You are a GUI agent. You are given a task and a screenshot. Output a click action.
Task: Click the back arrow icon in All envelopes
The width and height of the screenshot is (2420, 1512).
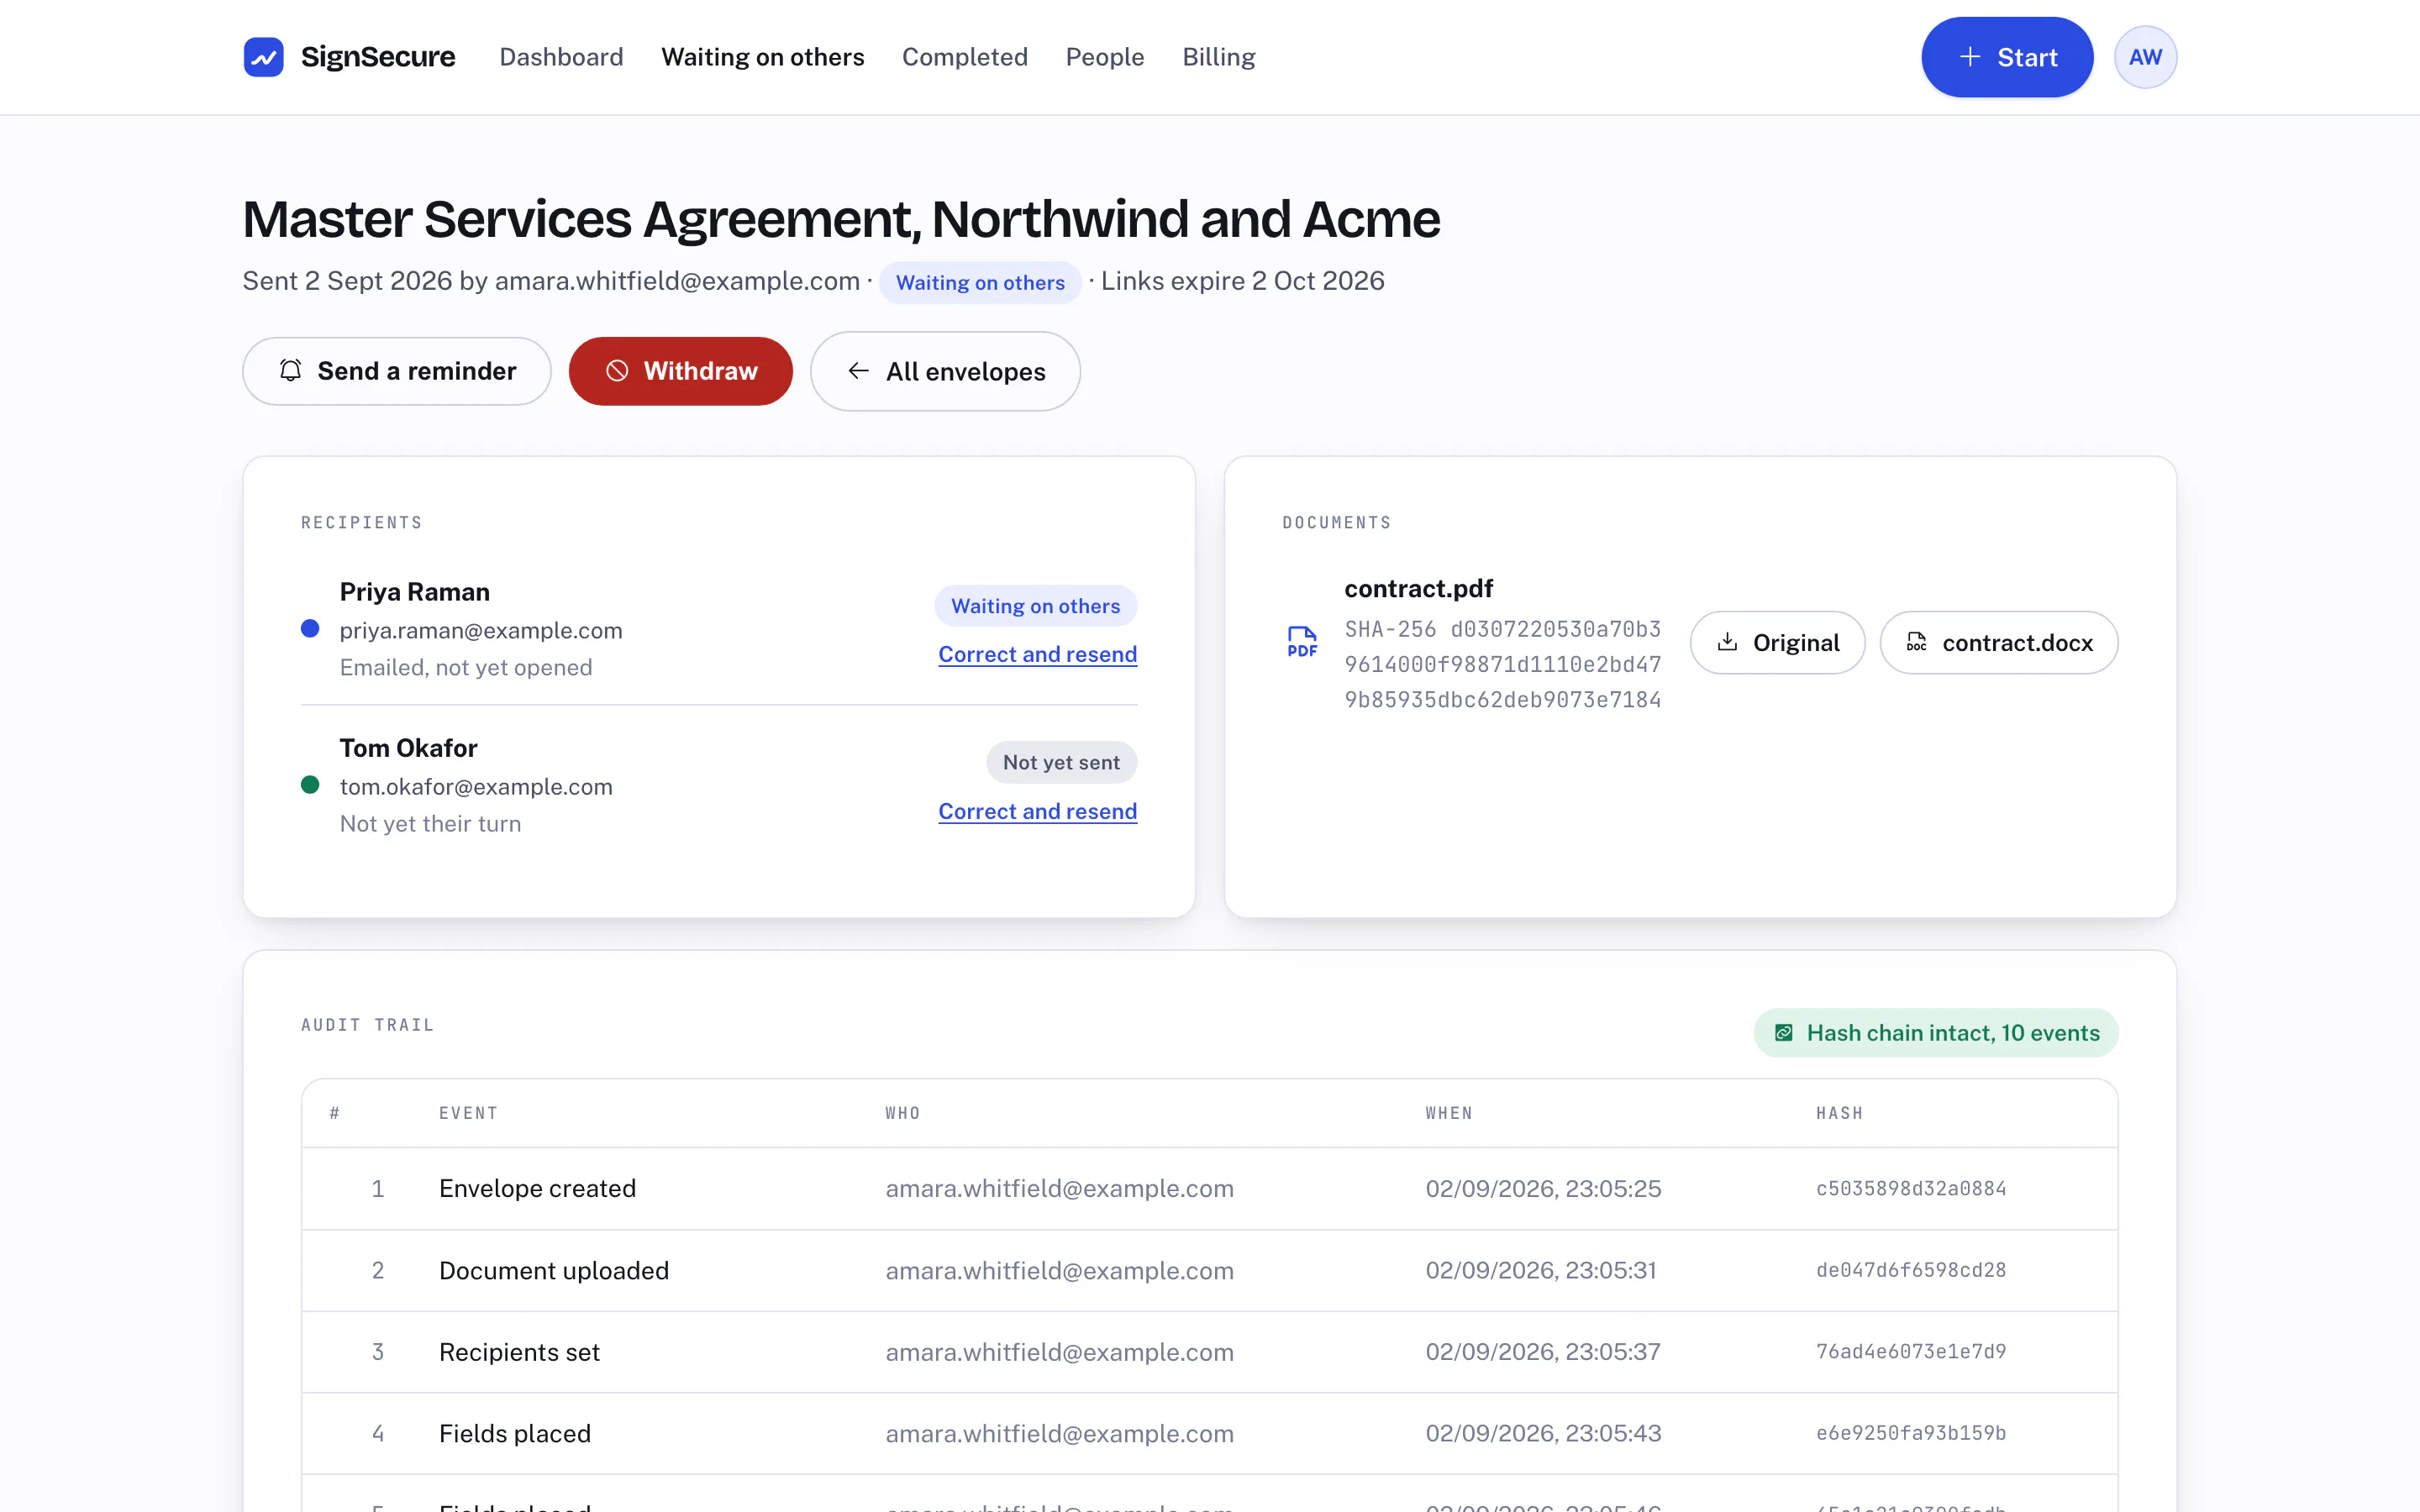pos(858,371)
